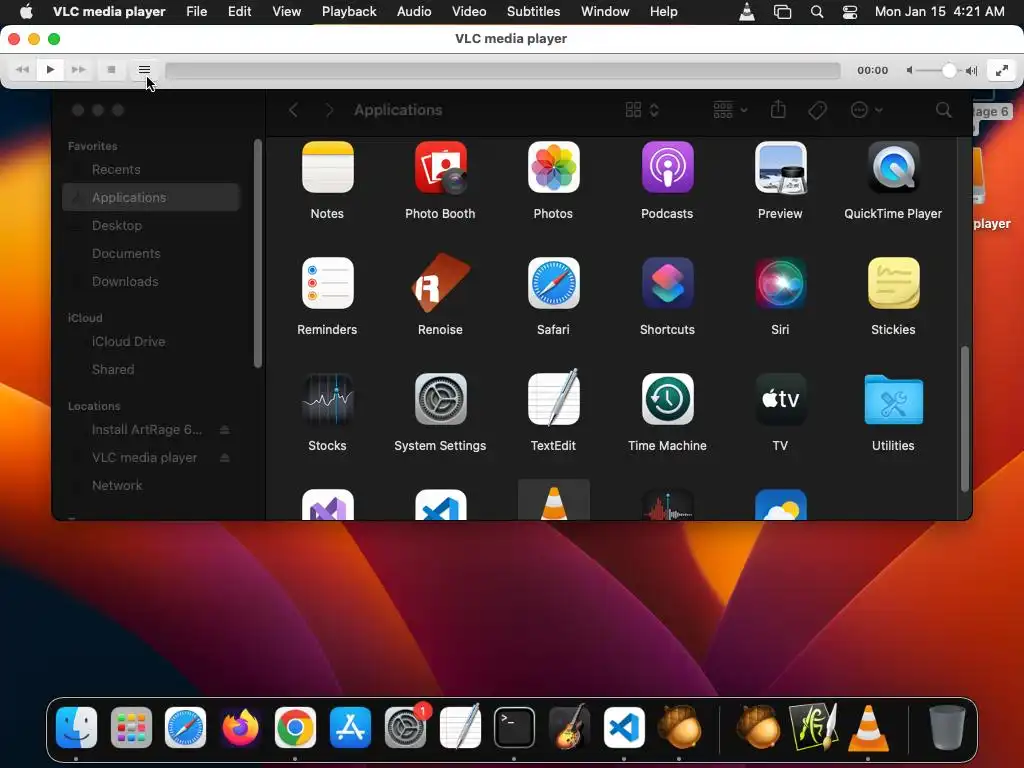The height and width of the screenshot is (768, 1024).
Task: Open the Subtitles menu
Action: 533,12
